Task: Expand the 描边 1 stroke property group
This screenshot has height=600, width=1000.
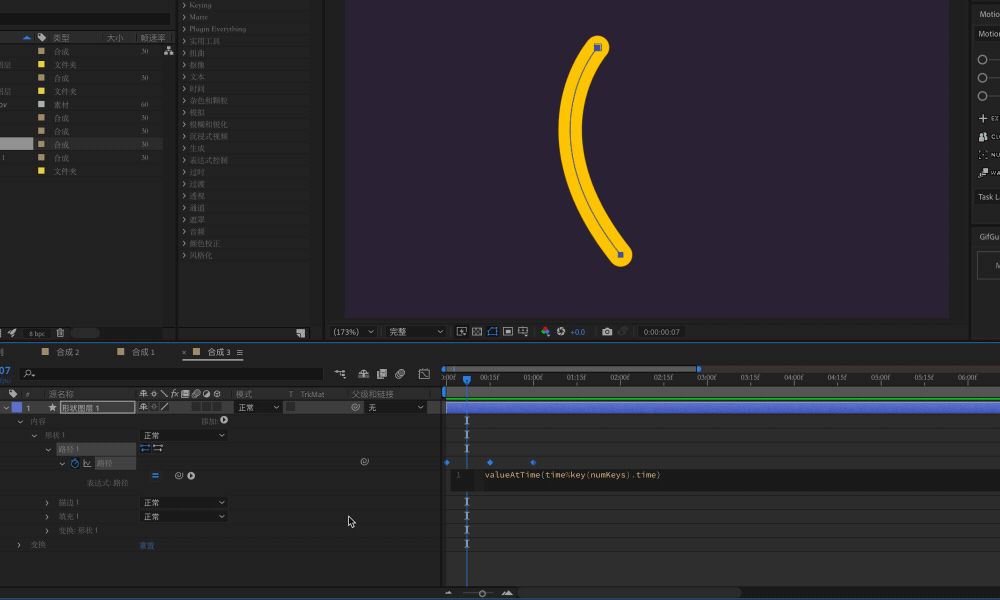Action: tap(47, 503)
